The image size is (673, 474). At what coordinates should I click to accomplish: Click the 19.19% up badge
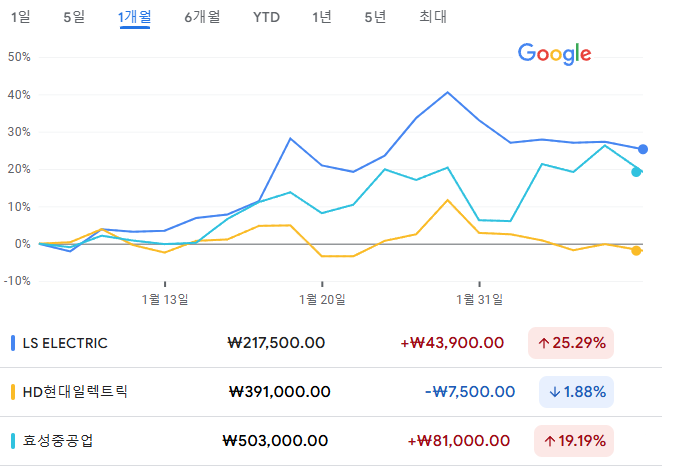point(574,441)
